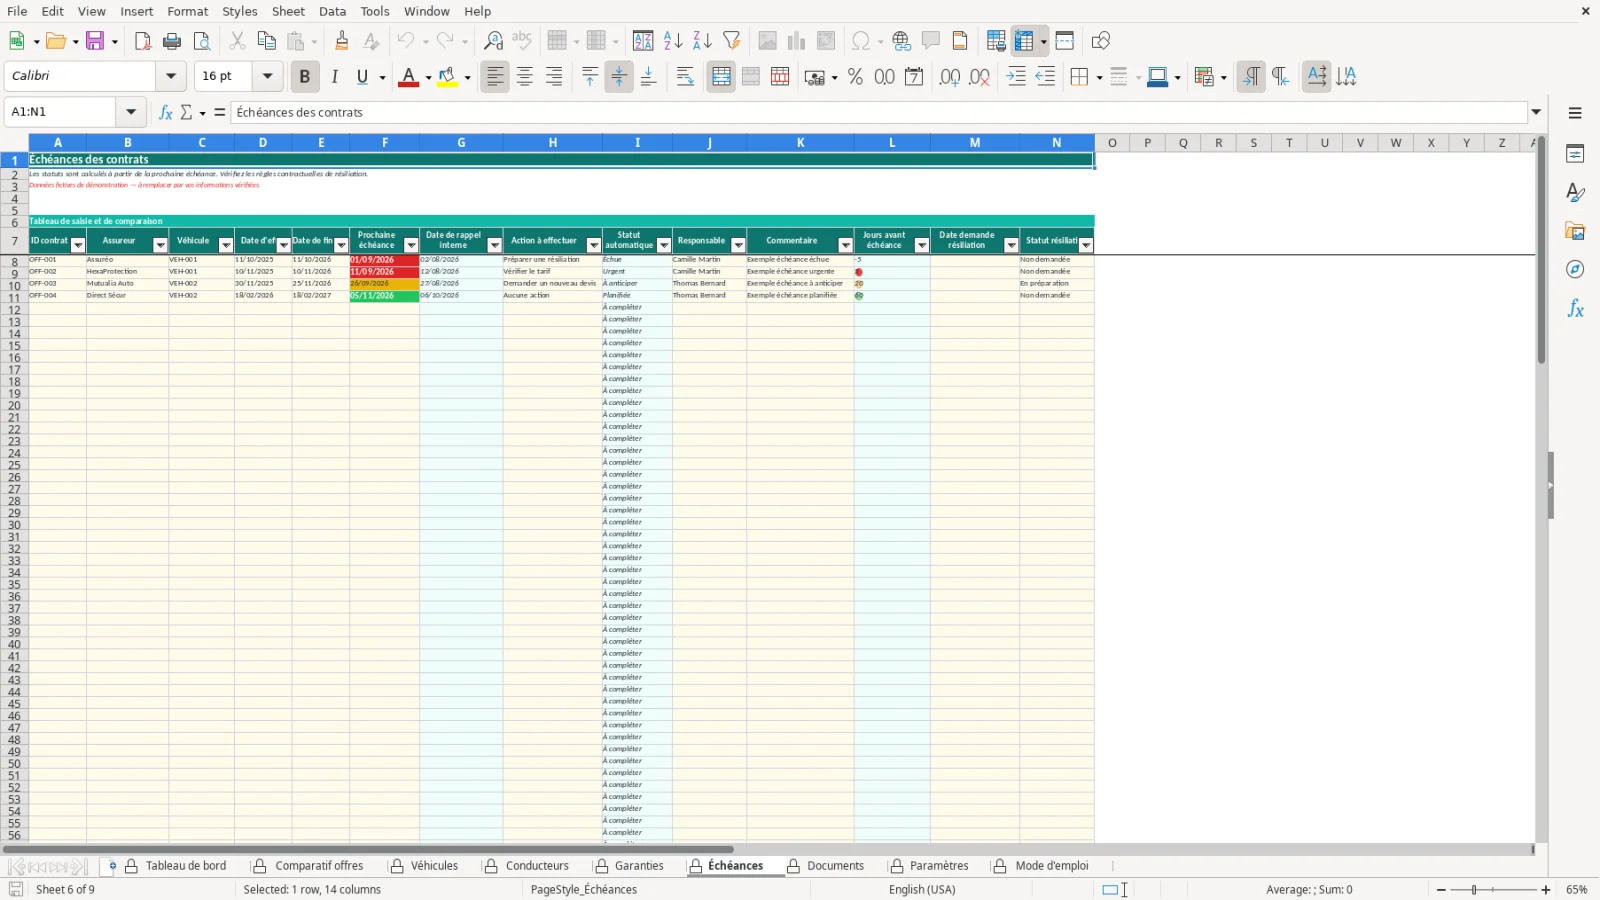Open Responsable column filter dropdown
This screenshot has height=900, width=1600.
(739, 245)
